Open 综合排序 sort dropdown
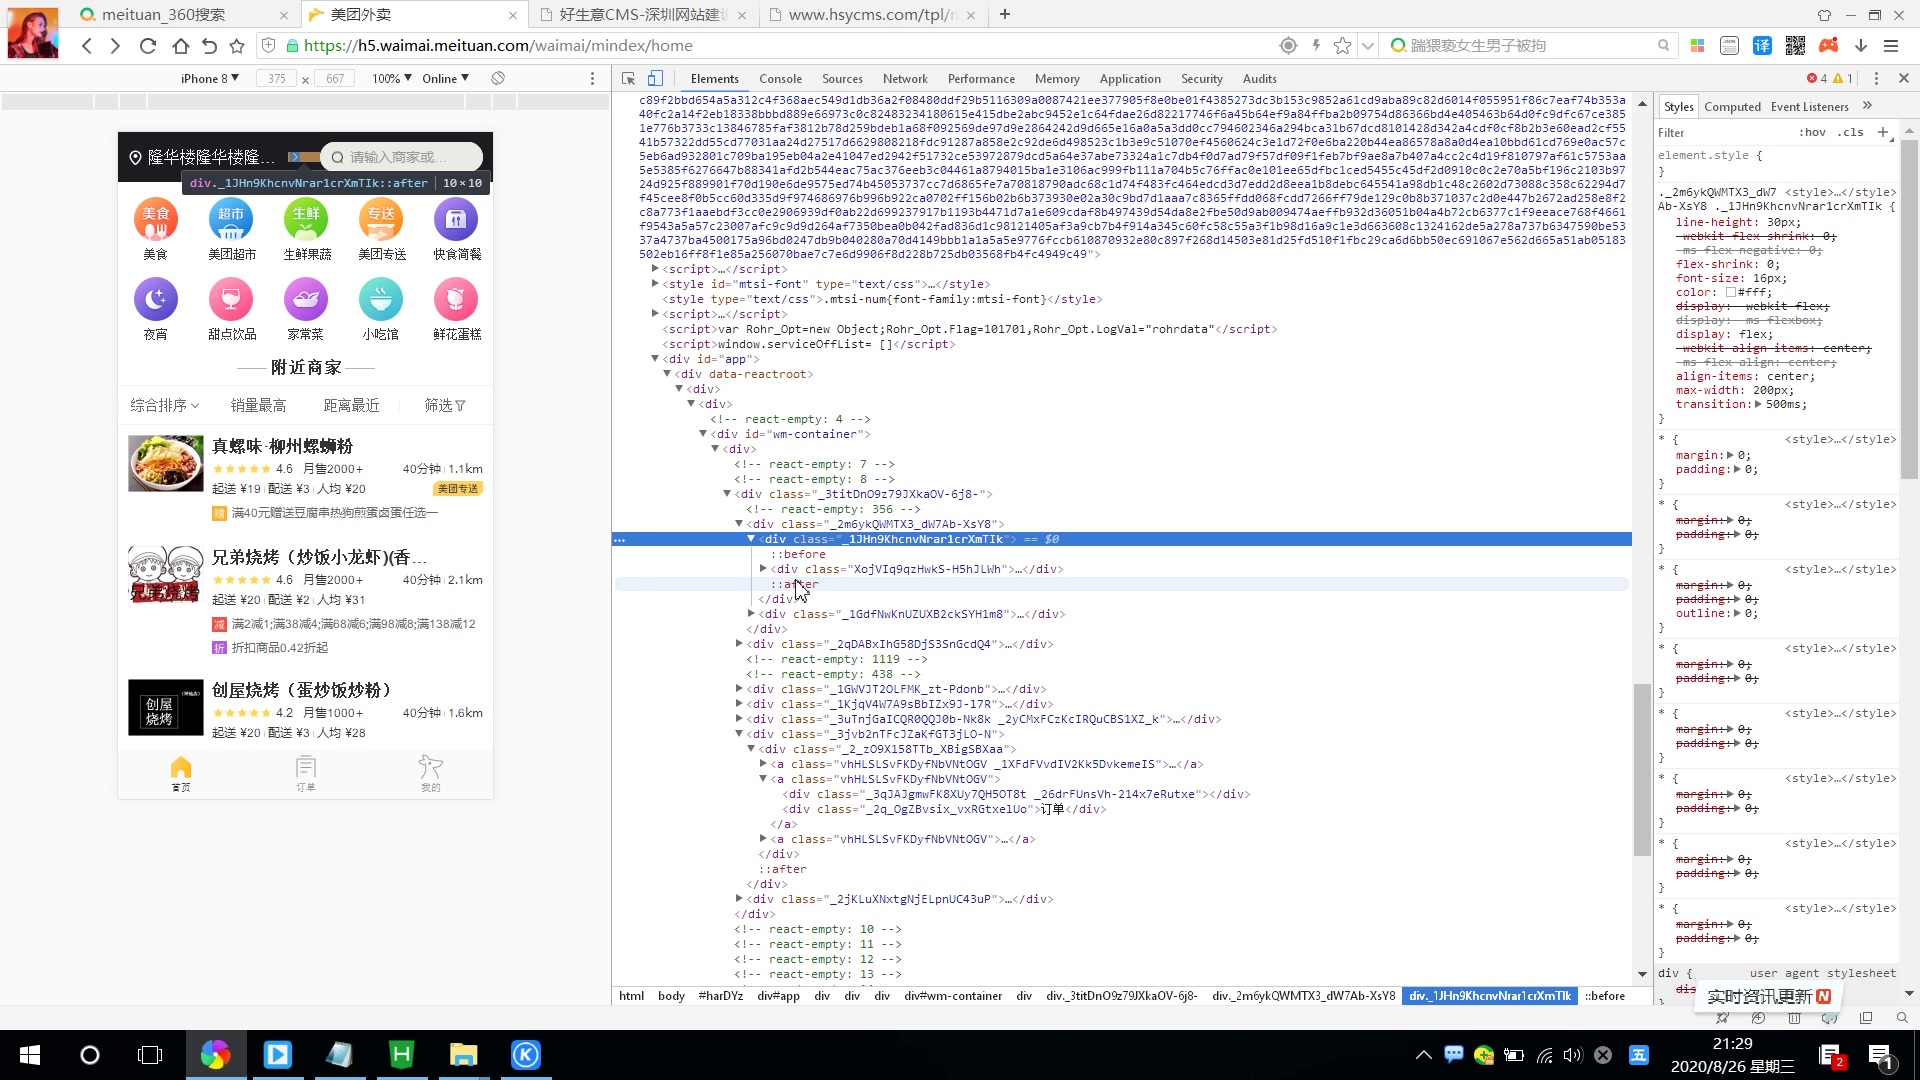 coord(165,405)
